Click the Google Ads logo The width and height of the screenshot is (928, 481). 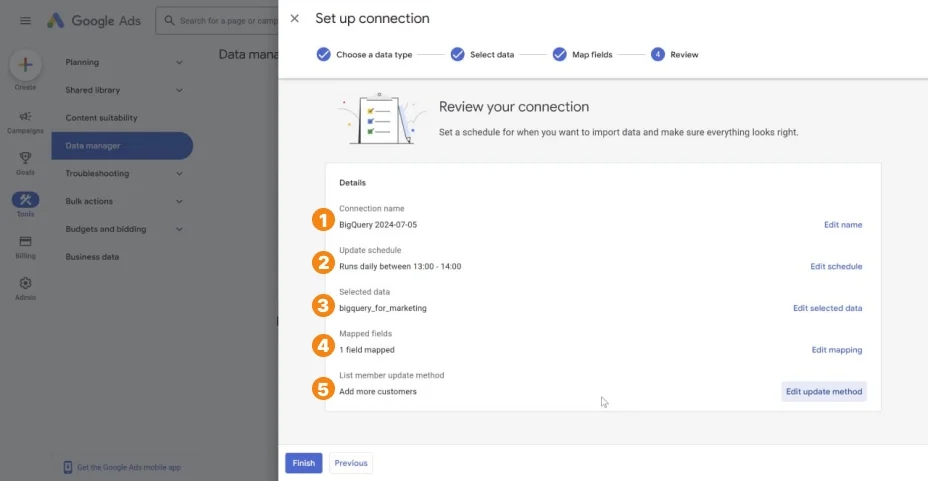(x=94, y=21)
